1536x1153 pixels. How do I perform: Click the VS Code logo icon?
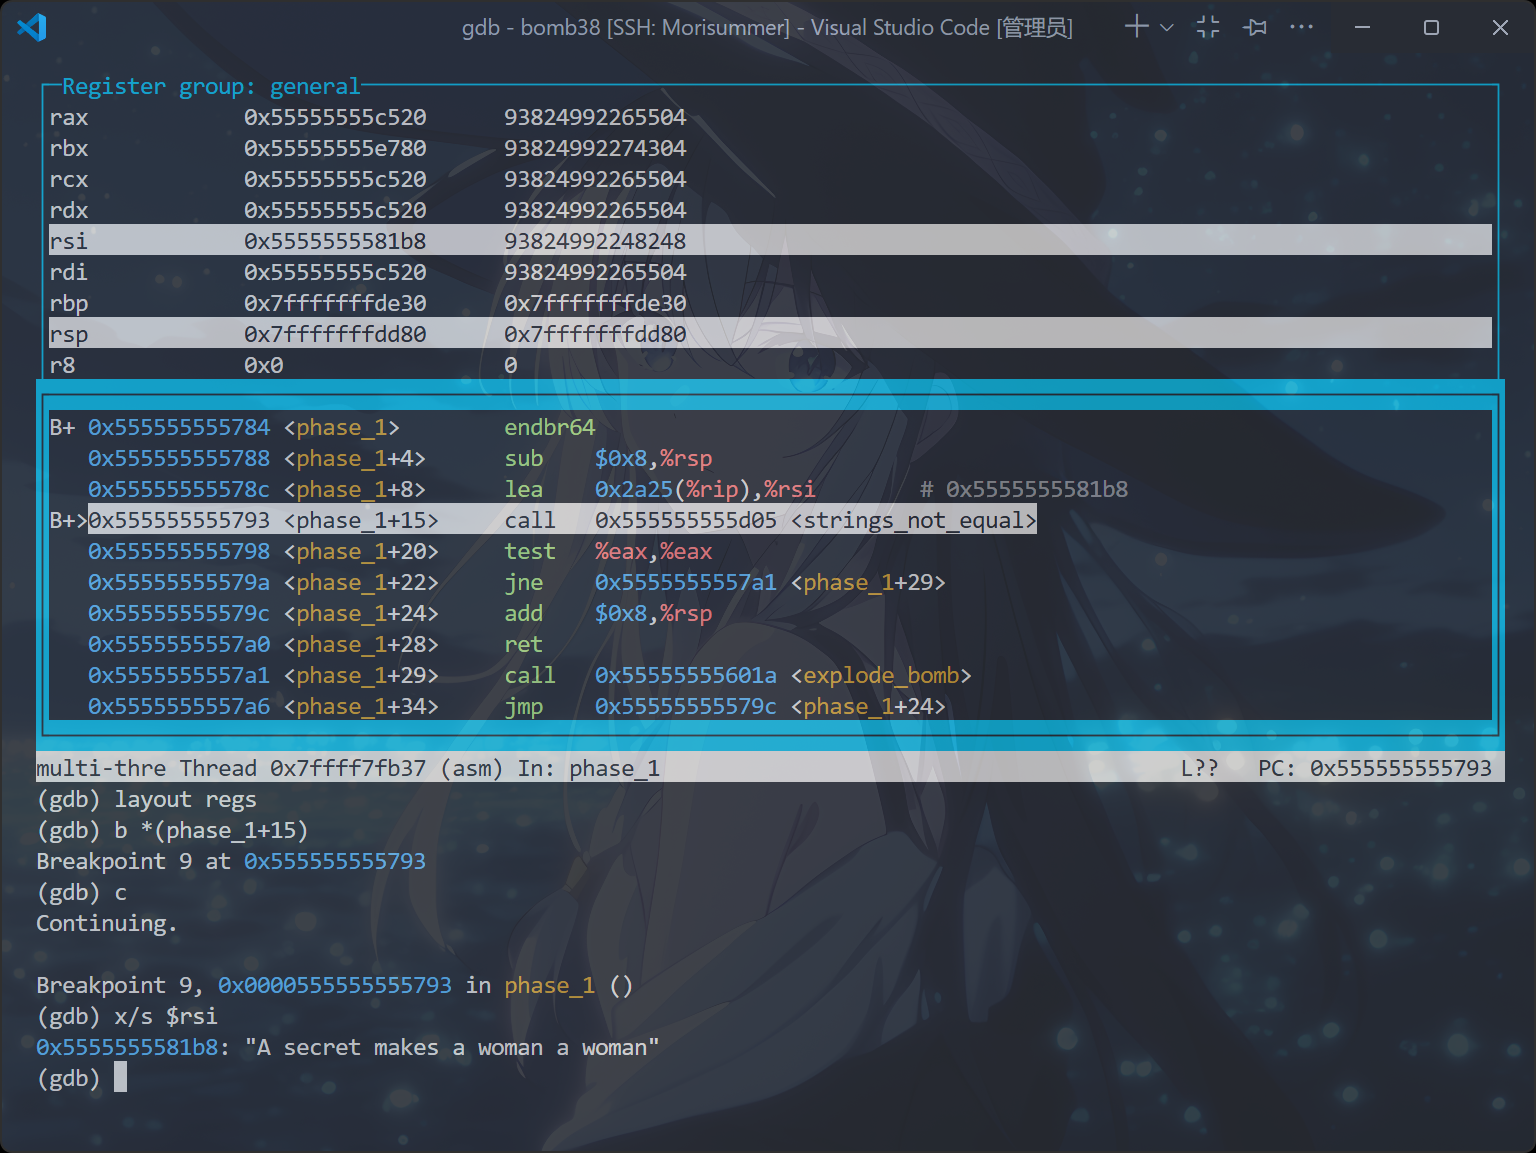32,27
